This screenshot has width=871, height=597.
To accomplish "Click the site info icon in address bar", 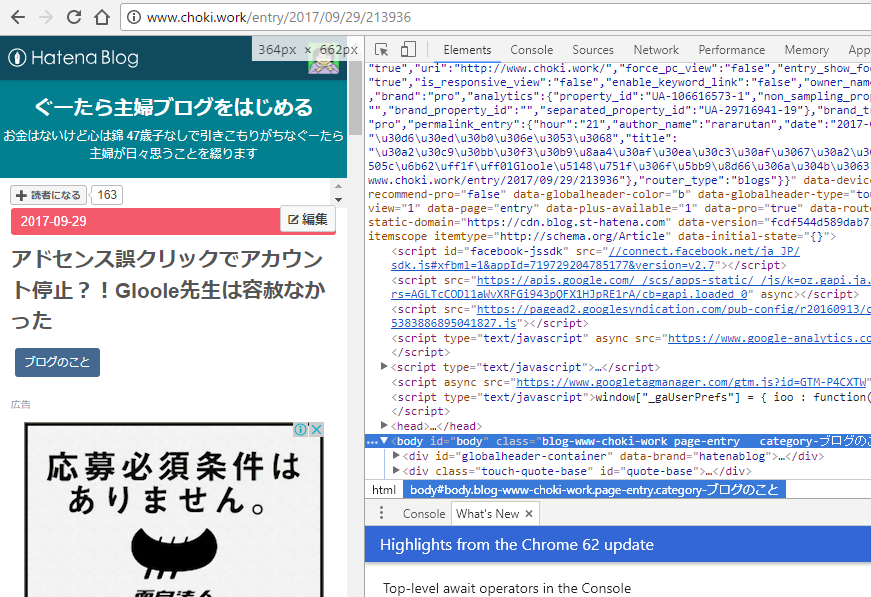I will click(133, 17).
